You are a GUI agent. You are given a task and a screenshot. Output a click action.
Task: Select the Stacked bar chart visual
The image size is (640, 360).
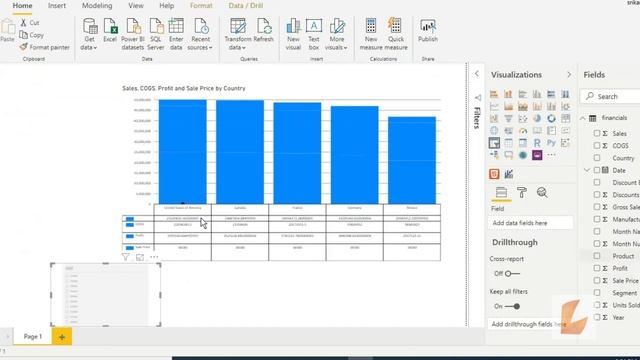tap(494, 94)
